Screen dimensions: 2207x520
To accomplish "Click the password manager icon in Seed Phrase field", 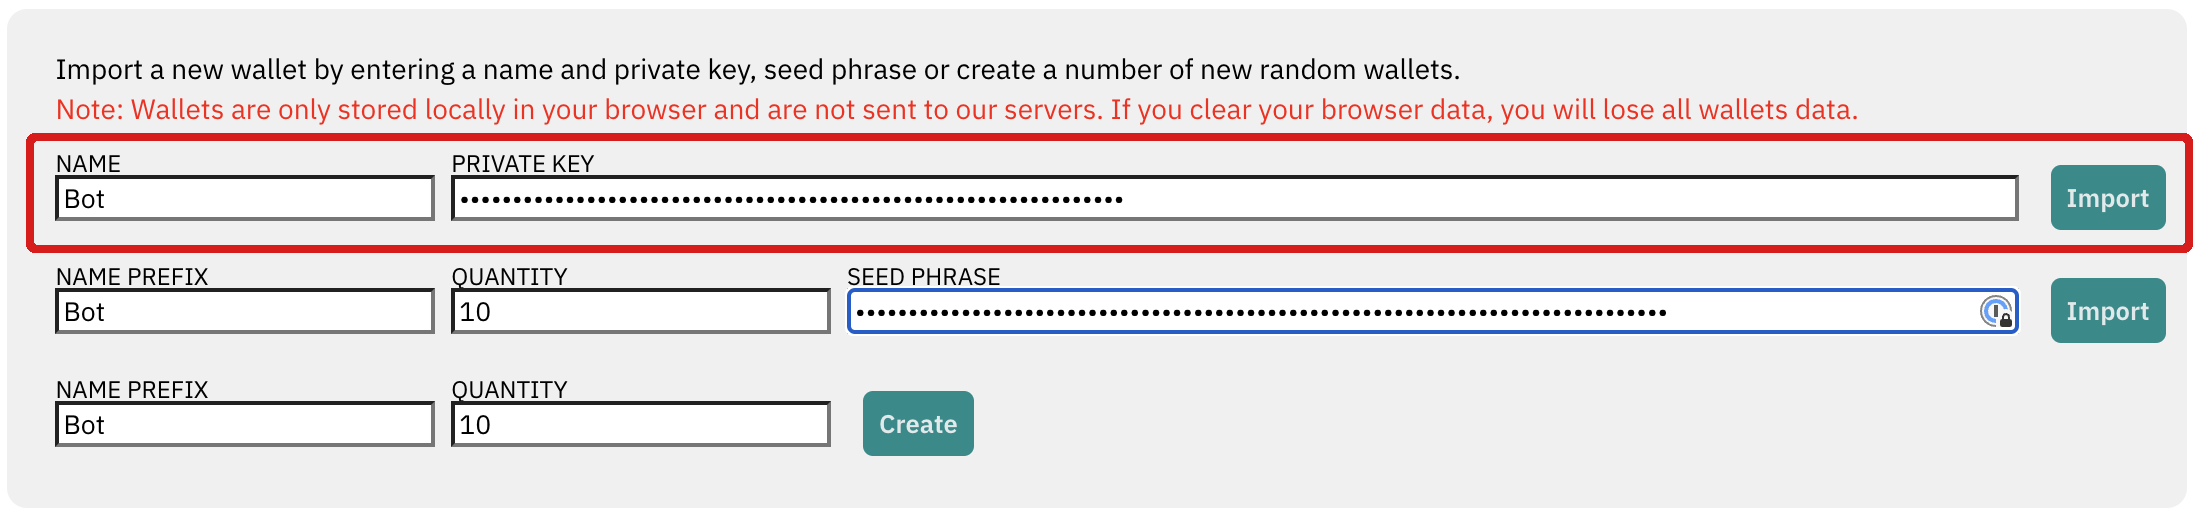I will 1996,312.
